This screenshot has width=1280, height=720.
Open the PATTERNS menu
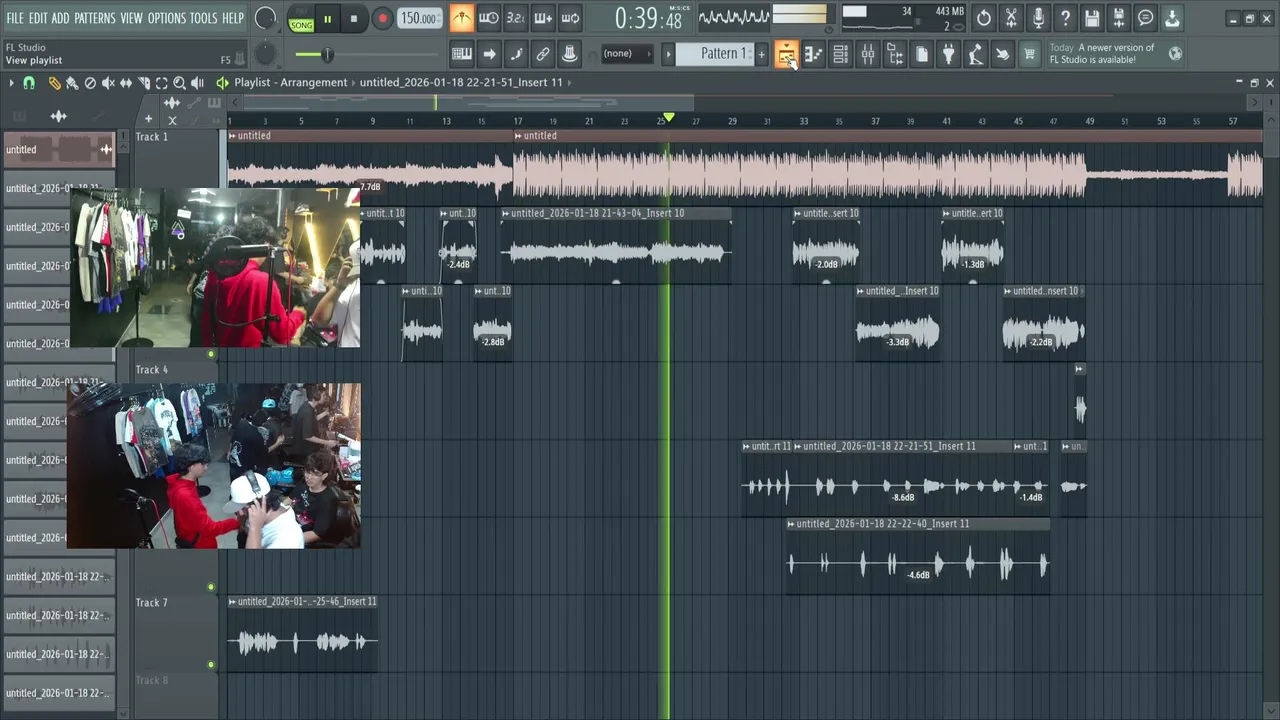tap(95, 18)
